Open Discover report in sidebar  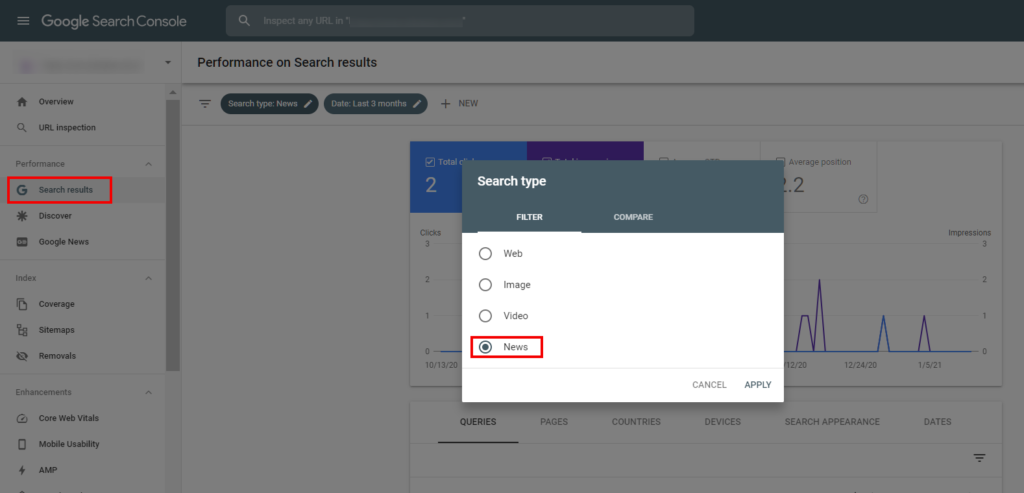[55, 215]
